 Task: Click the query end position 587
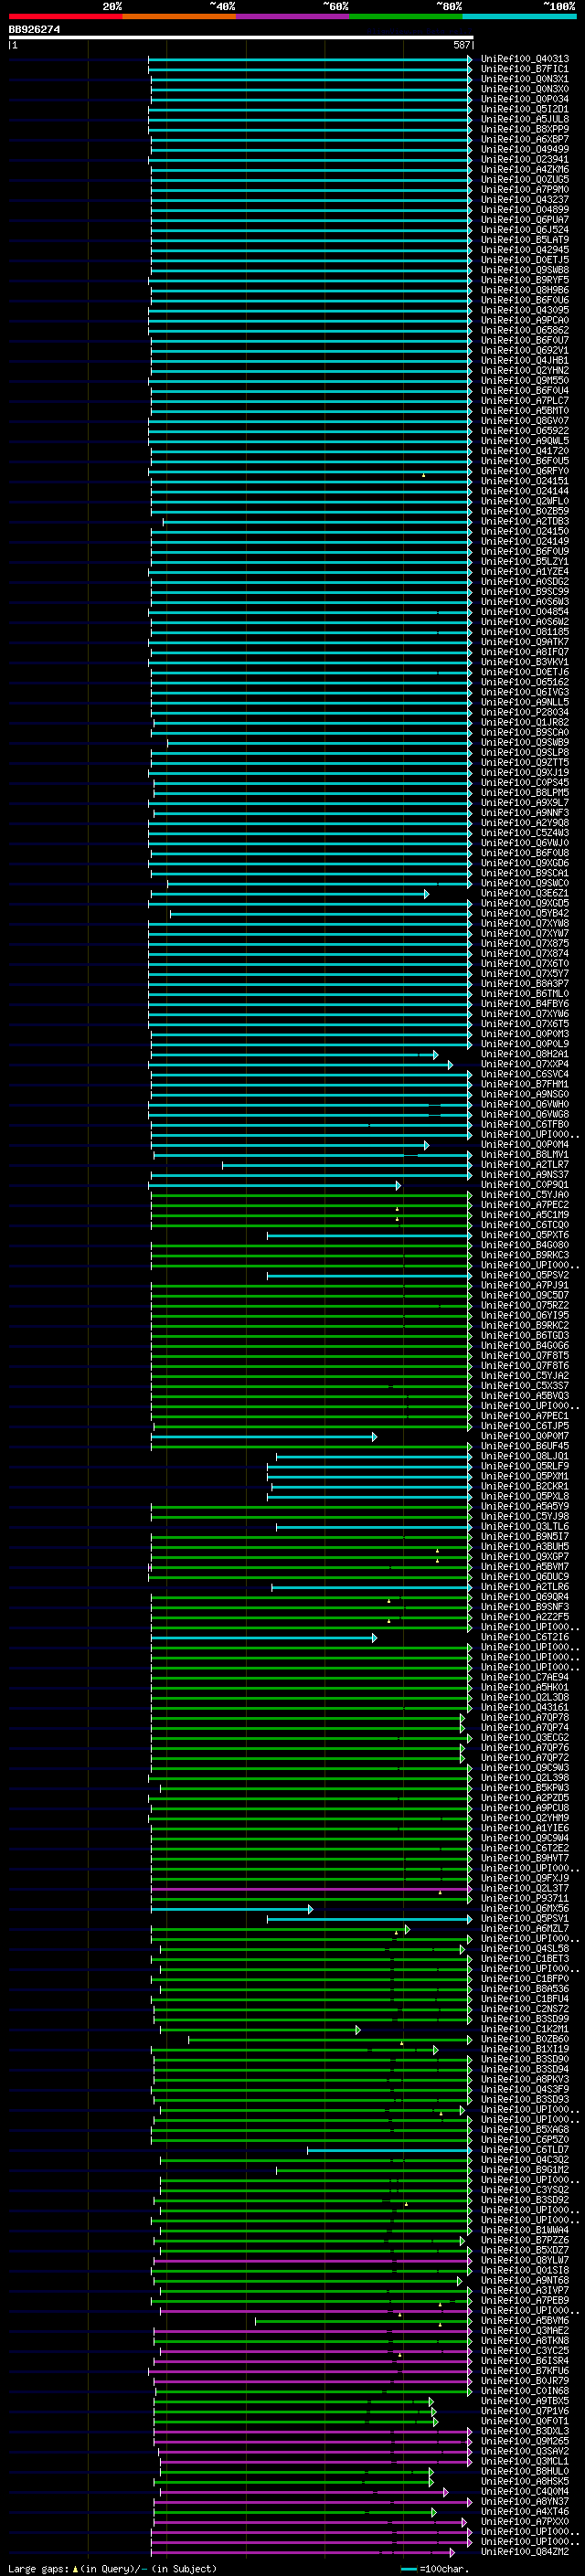(462, 45)
